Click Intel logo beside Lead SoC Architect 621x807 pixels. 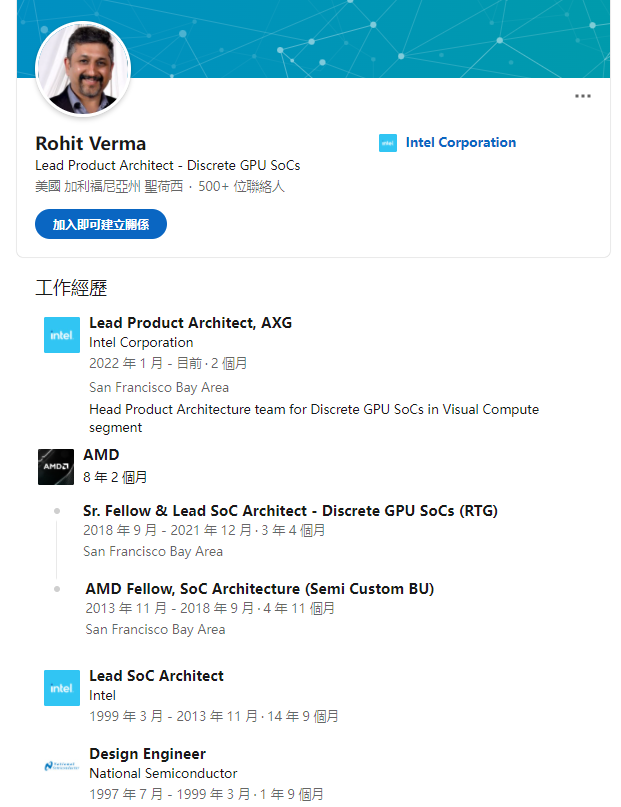(x=61, y=688)
